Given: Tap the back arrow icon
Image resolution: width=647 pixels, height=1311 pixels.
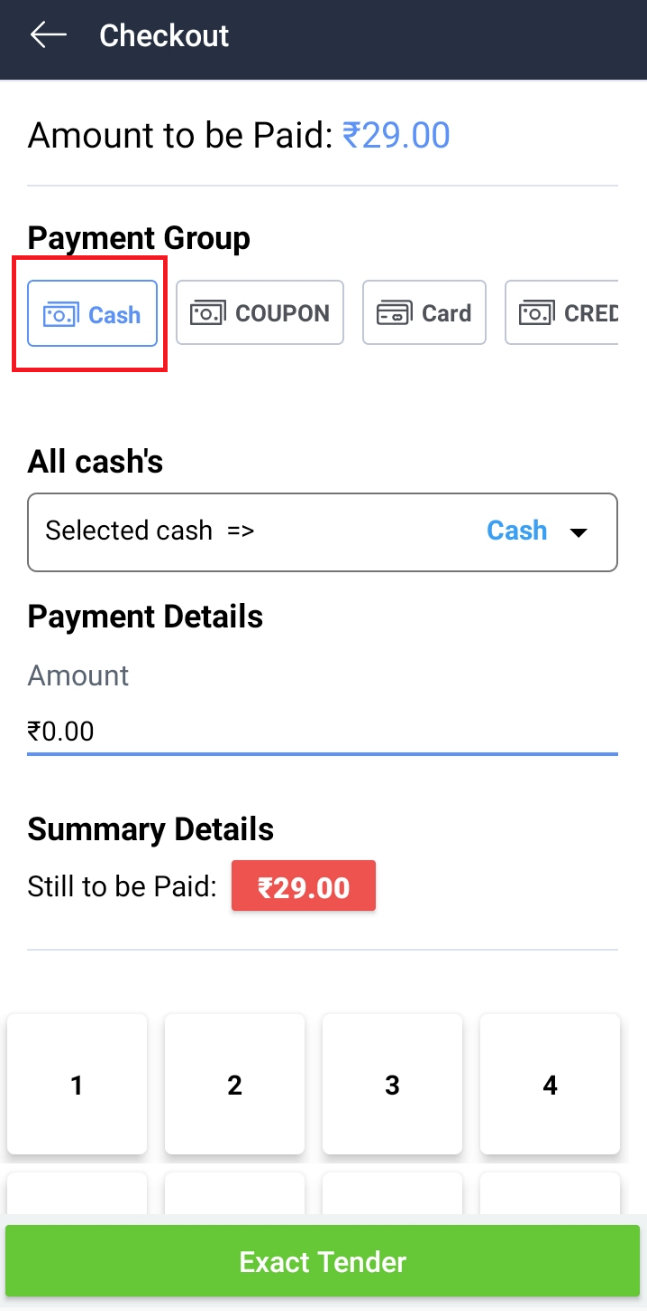Looking at the screenshot, I should coord(47,36).
